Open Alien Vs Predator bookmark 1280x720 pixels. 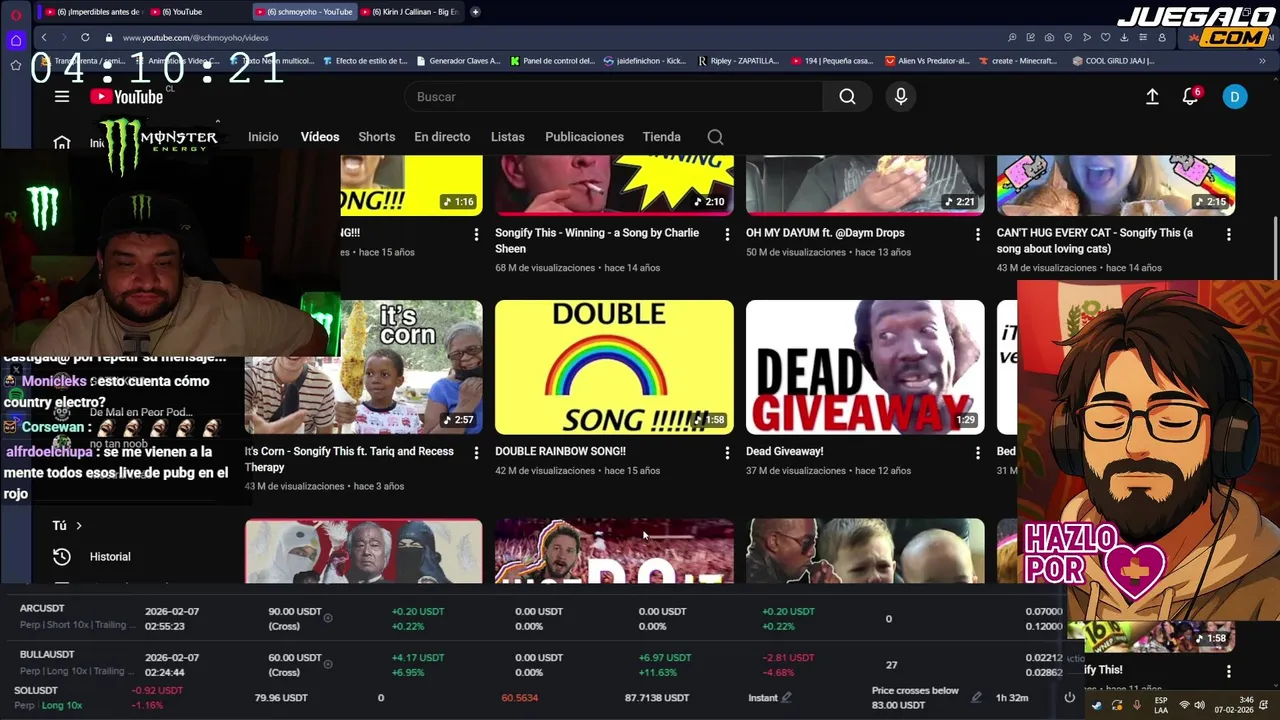(927, 61)
